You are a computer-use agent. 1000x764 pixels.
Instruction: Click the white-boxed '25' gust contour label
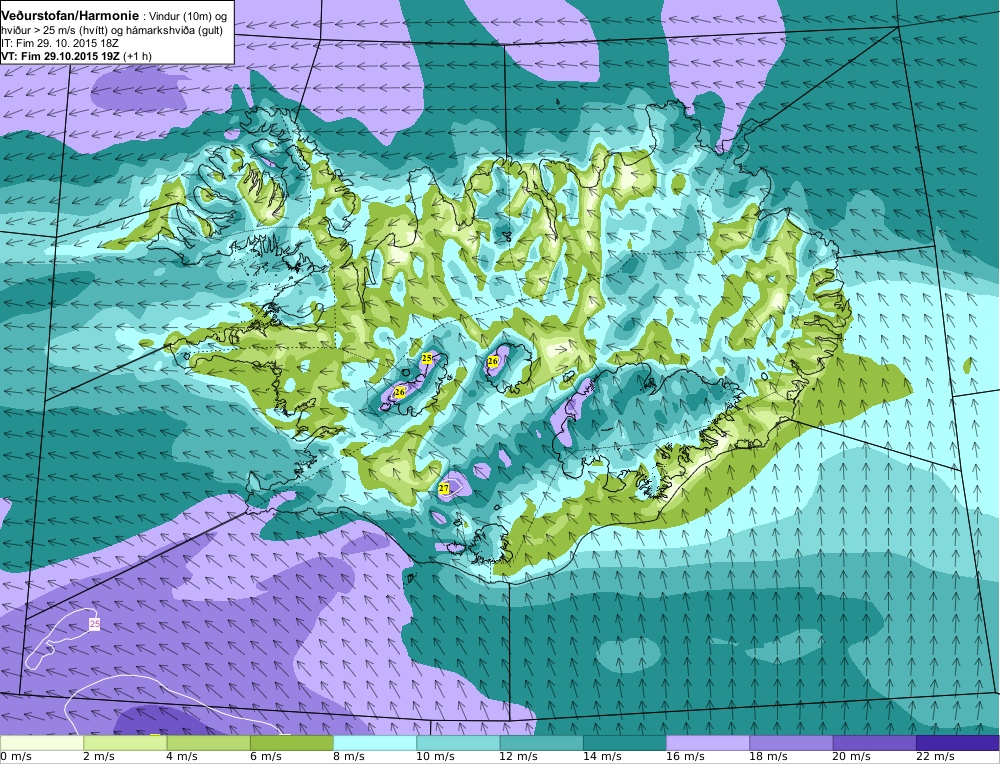[x=94, y=624]
